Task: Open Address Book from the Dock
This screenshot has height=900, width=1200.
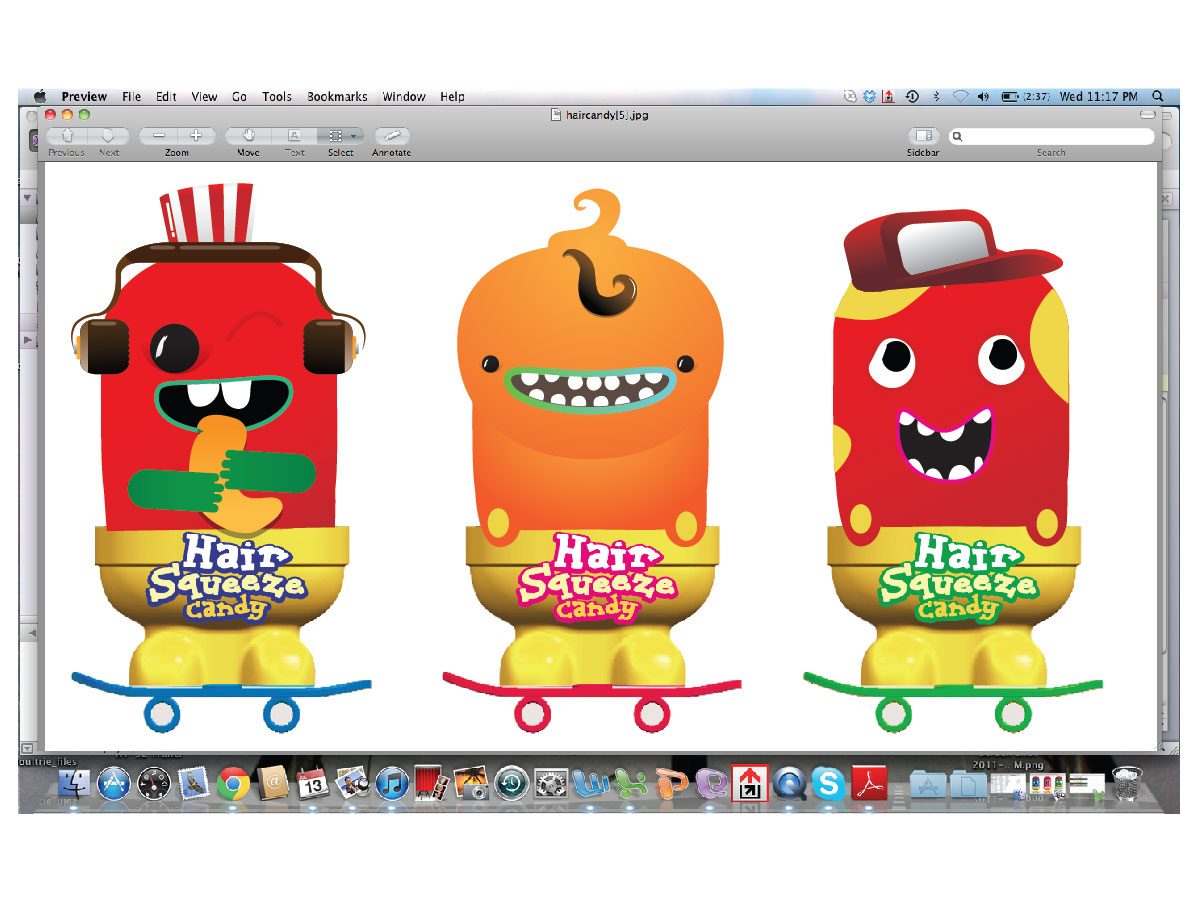Action: [x=272, y=784]
